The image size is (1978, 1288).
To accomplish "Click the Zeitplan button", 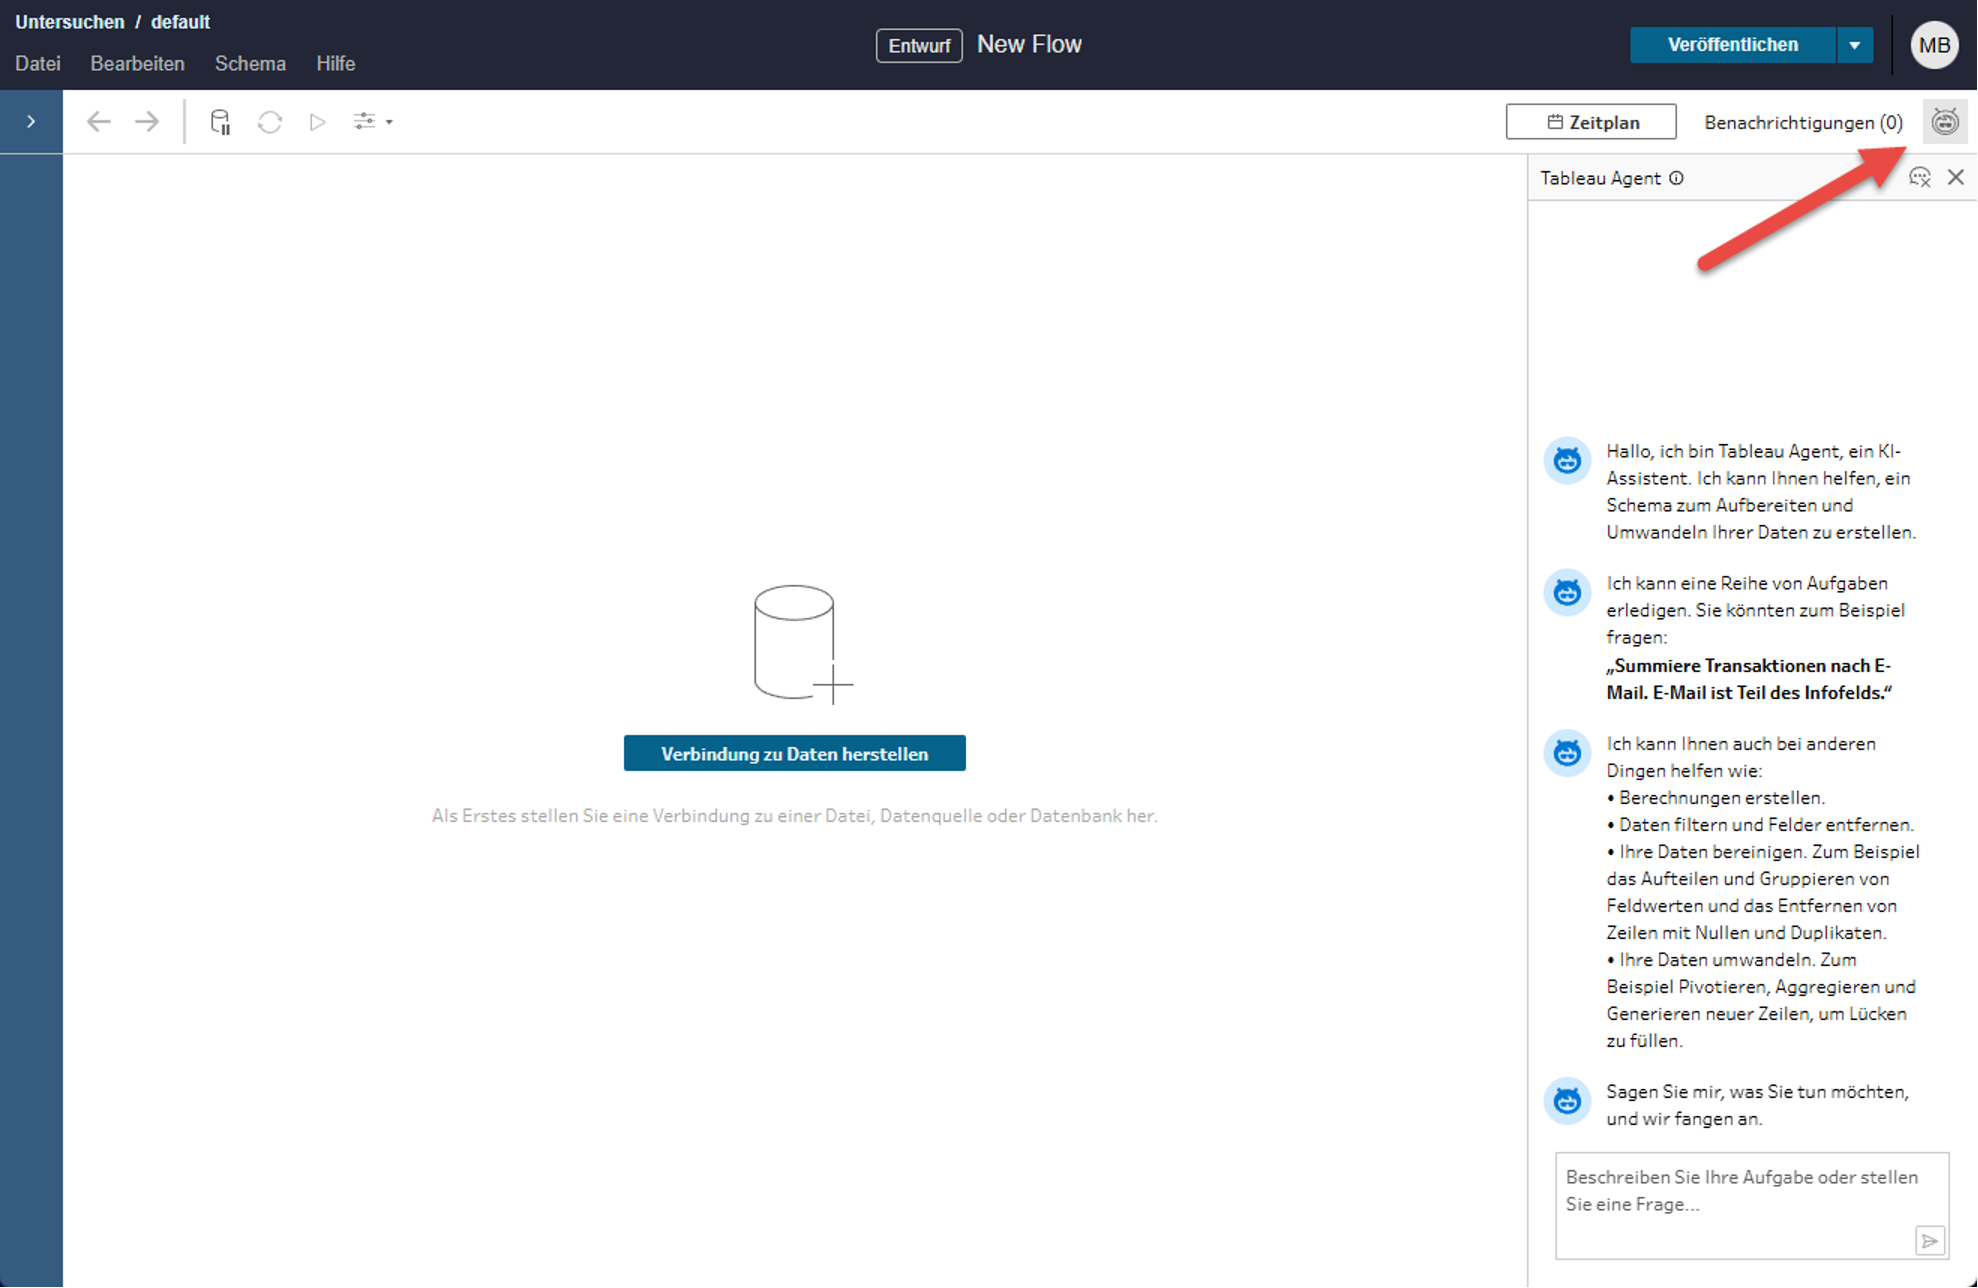I will 1591,122.
